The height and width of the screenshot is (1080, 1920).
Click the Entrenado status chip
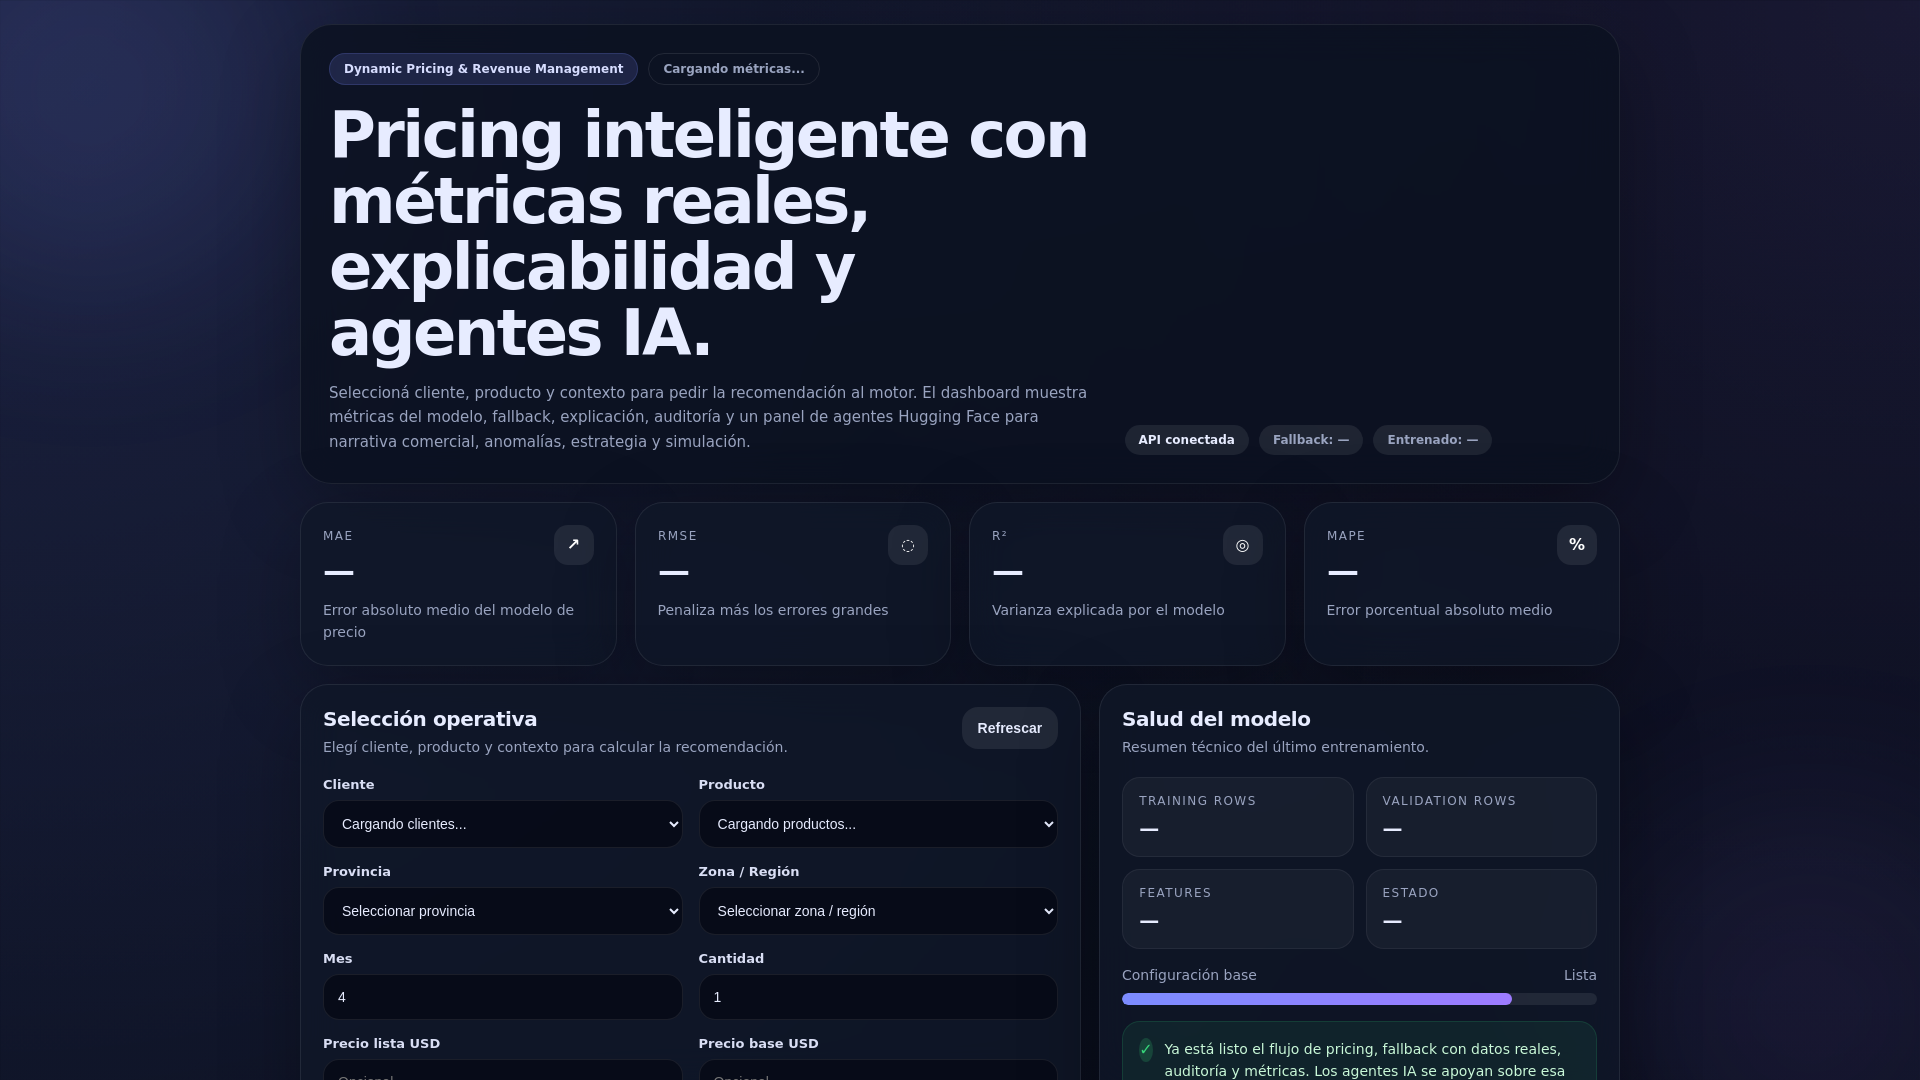click(x=1431, y=440)
